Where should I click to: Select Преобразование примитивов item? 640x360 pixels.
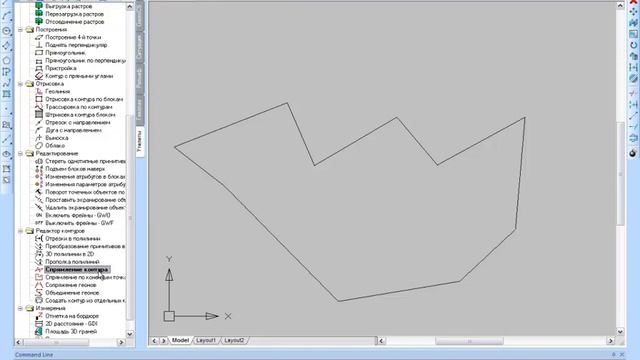click(x=85, y=247)
